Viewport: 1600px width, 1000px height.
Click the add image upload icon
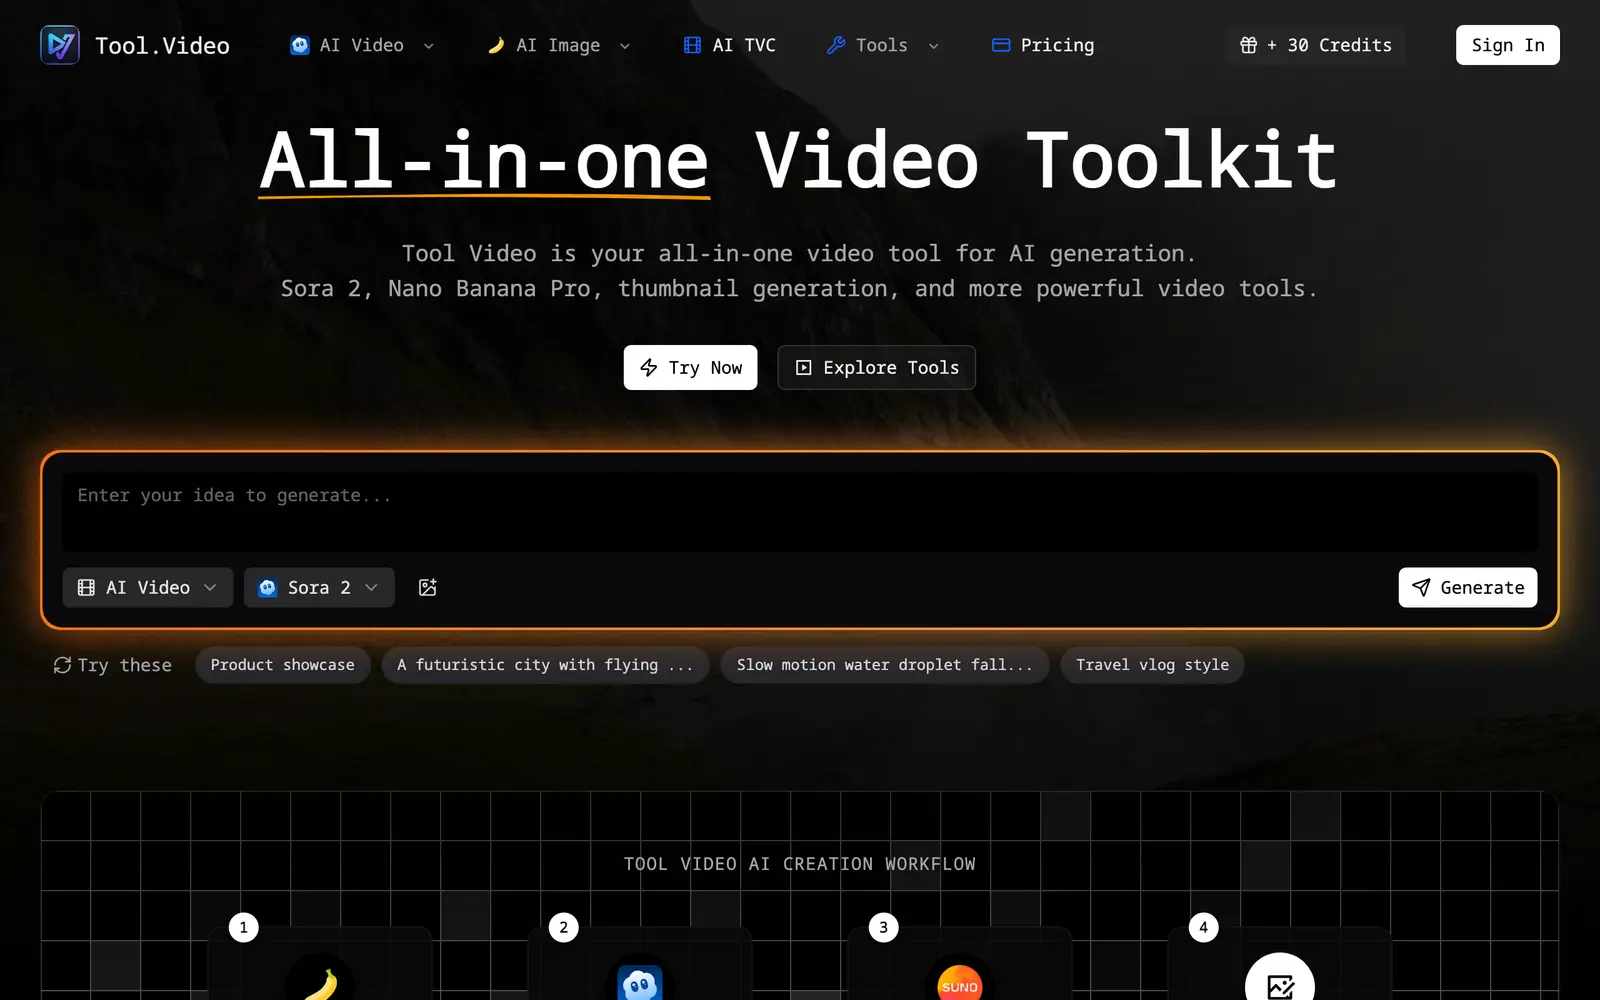pyautogui.click(x=428, y=588)
